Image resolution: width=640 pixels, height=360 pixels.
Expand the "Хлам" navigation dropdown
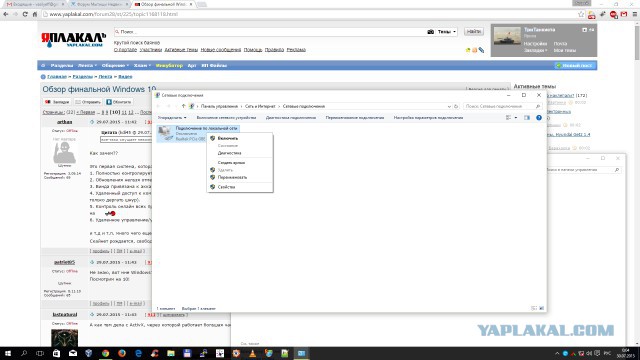[142, 65]
